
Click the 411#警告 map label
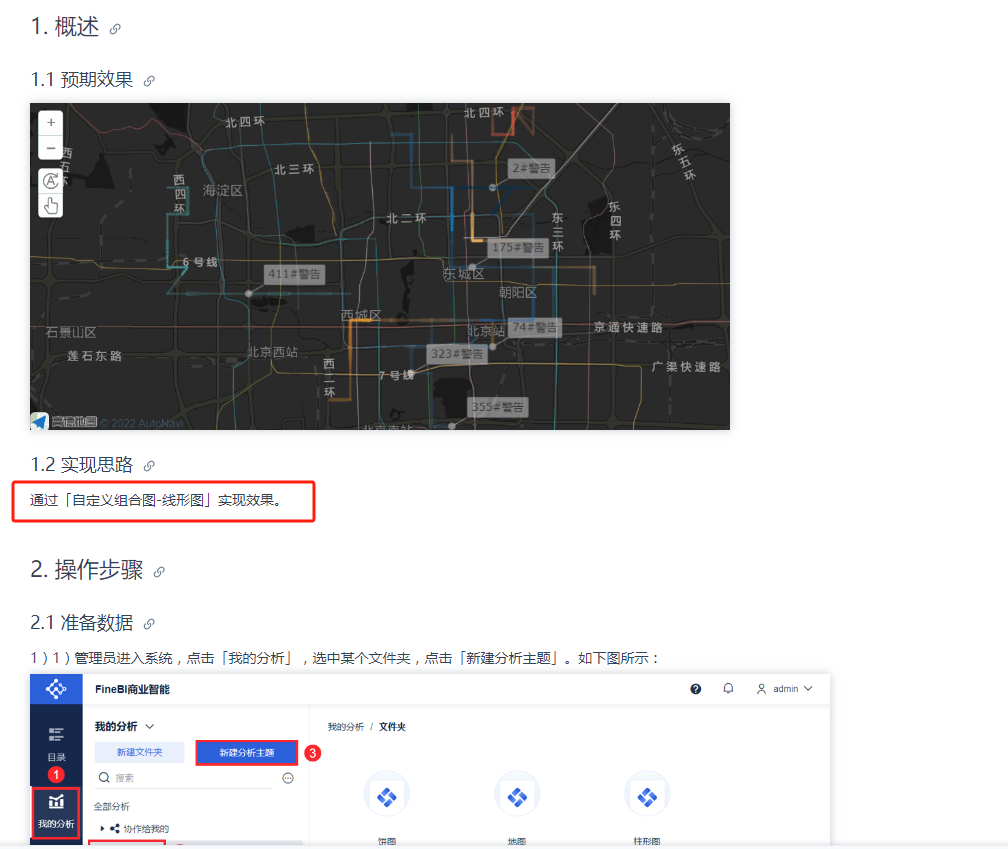[294, 274]
